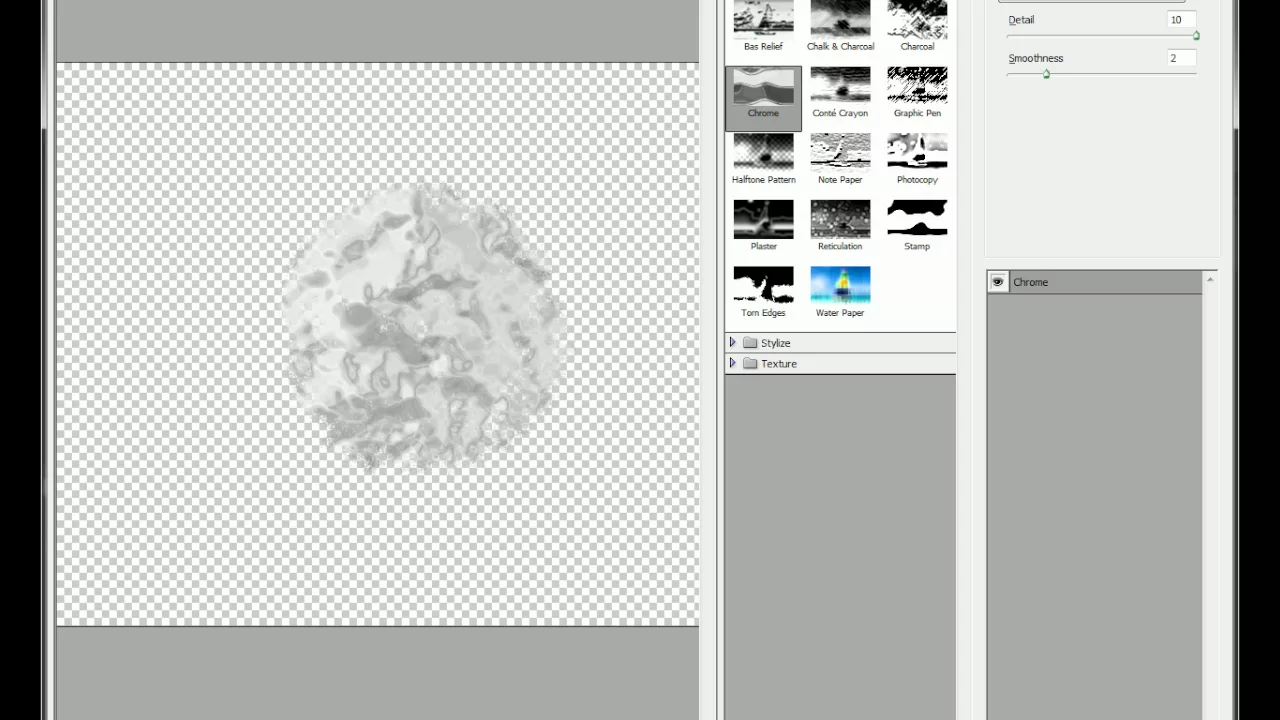Click the Smoothness value field
The image size is (1280, 720).
(1181, 58)
